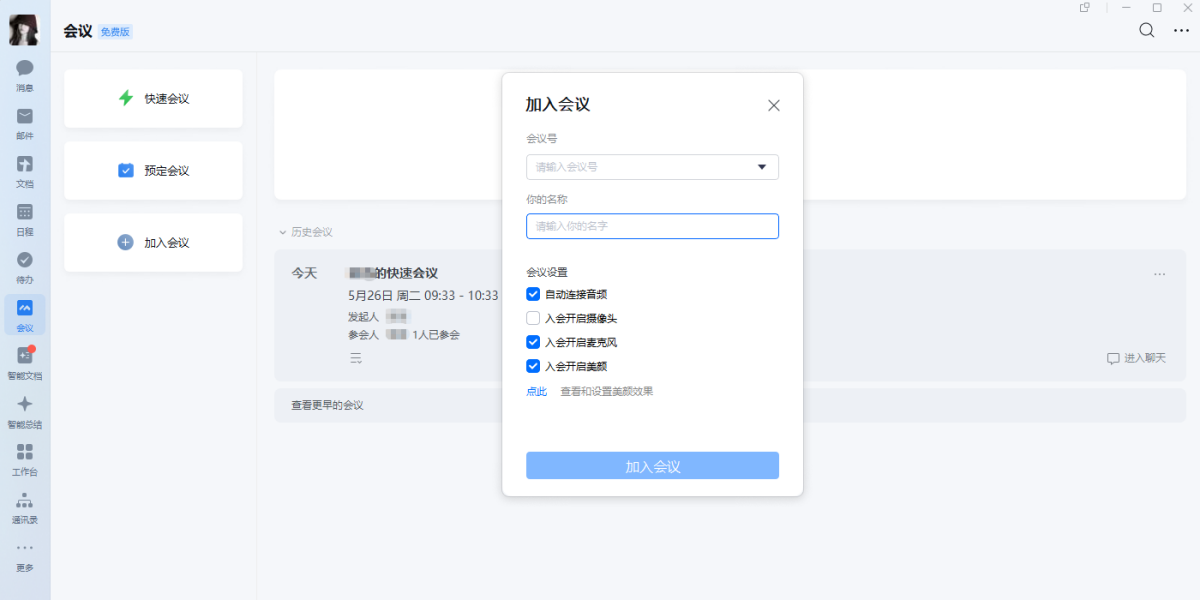Open Schedule Meeting (预定会议) card
The height and width of the screenshot is (600, 1200).
point(153,170)
